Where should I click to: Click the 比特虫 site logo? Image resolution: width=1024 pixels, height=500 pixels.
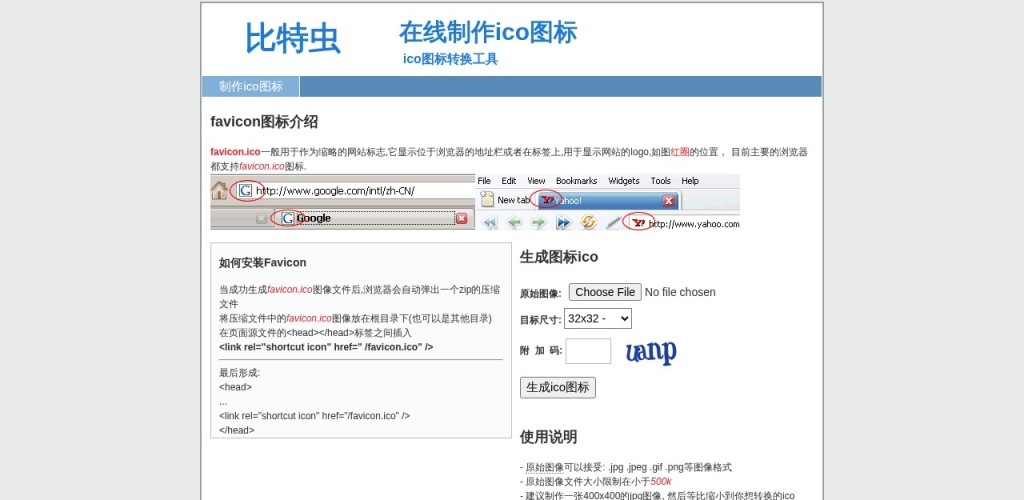click(292, 39)
